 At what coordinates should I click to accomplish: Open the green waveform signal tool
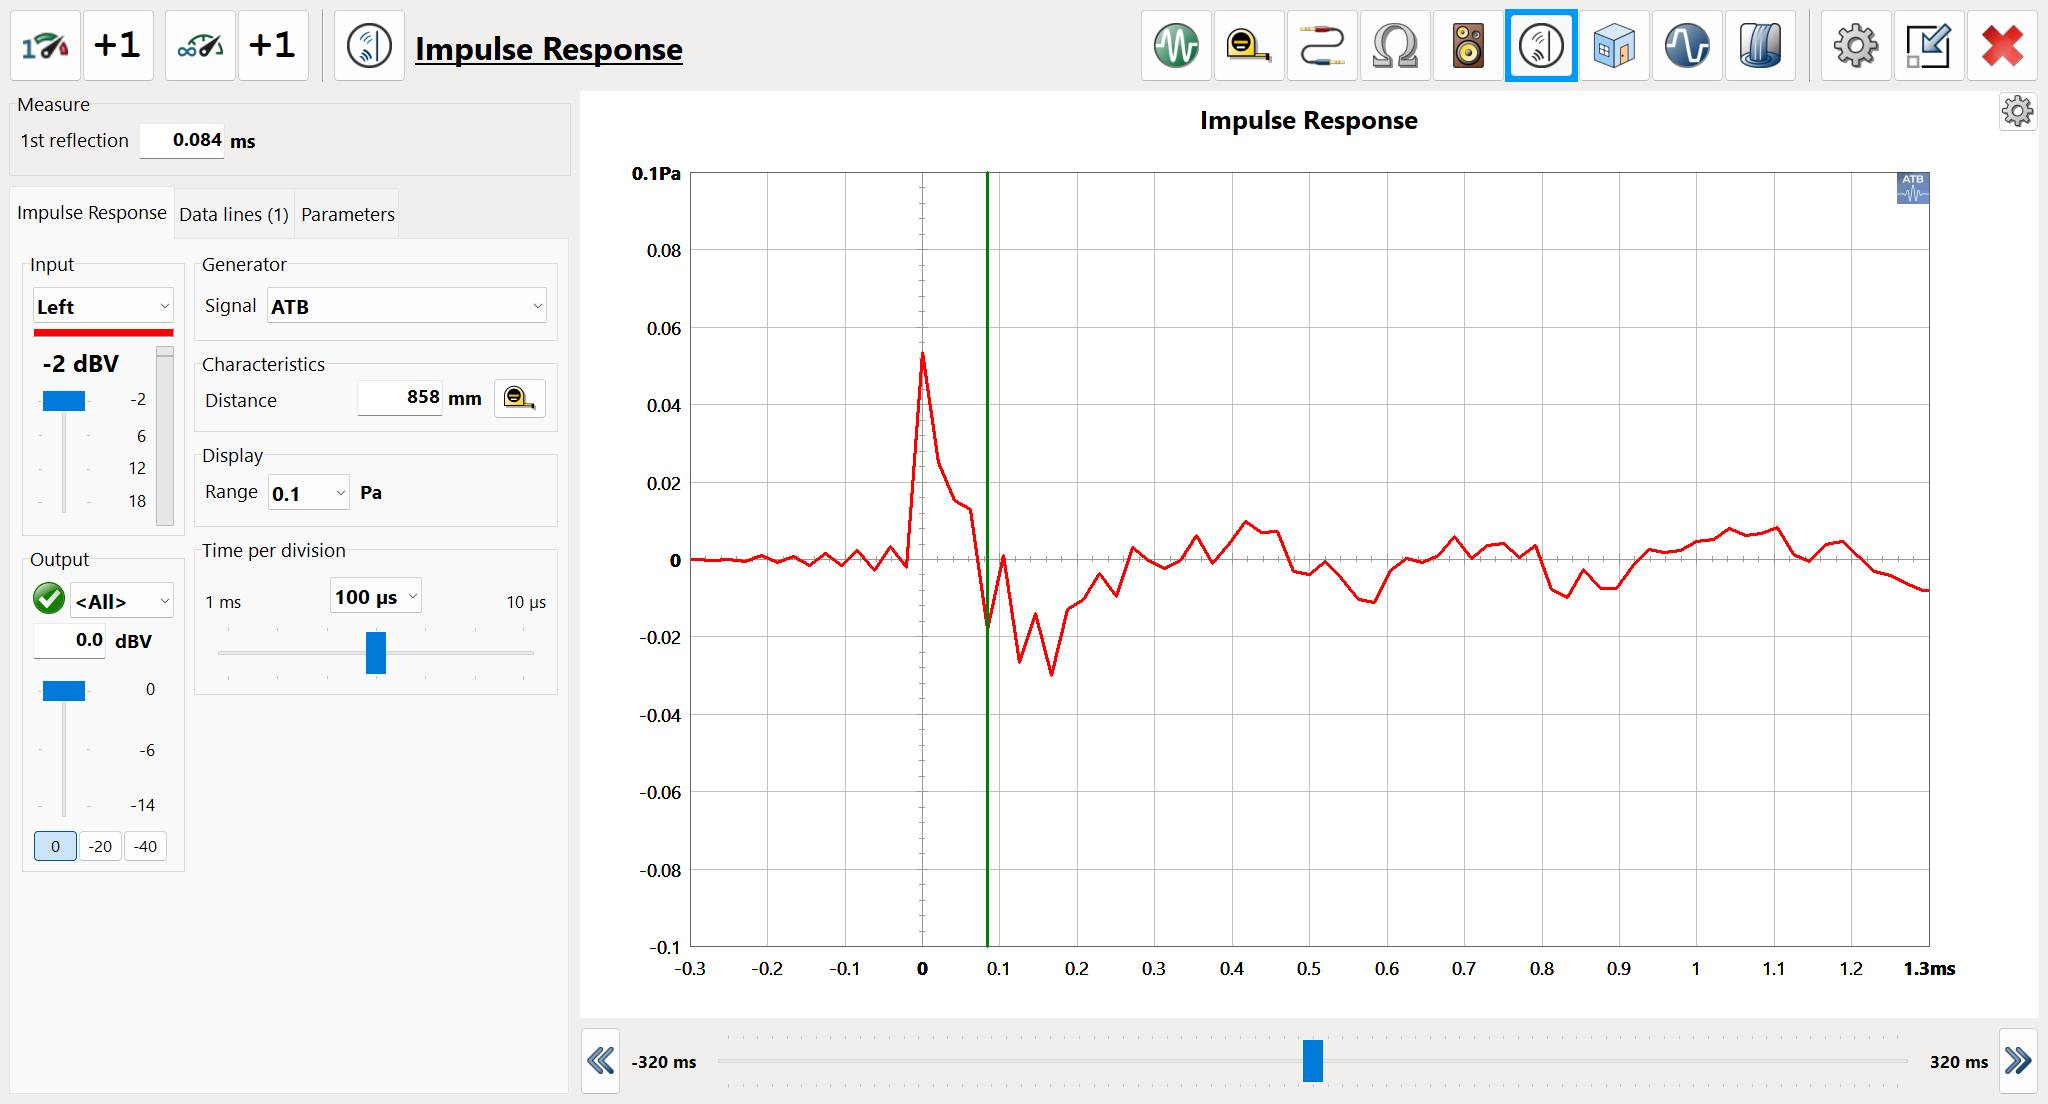click(1176, 46)
